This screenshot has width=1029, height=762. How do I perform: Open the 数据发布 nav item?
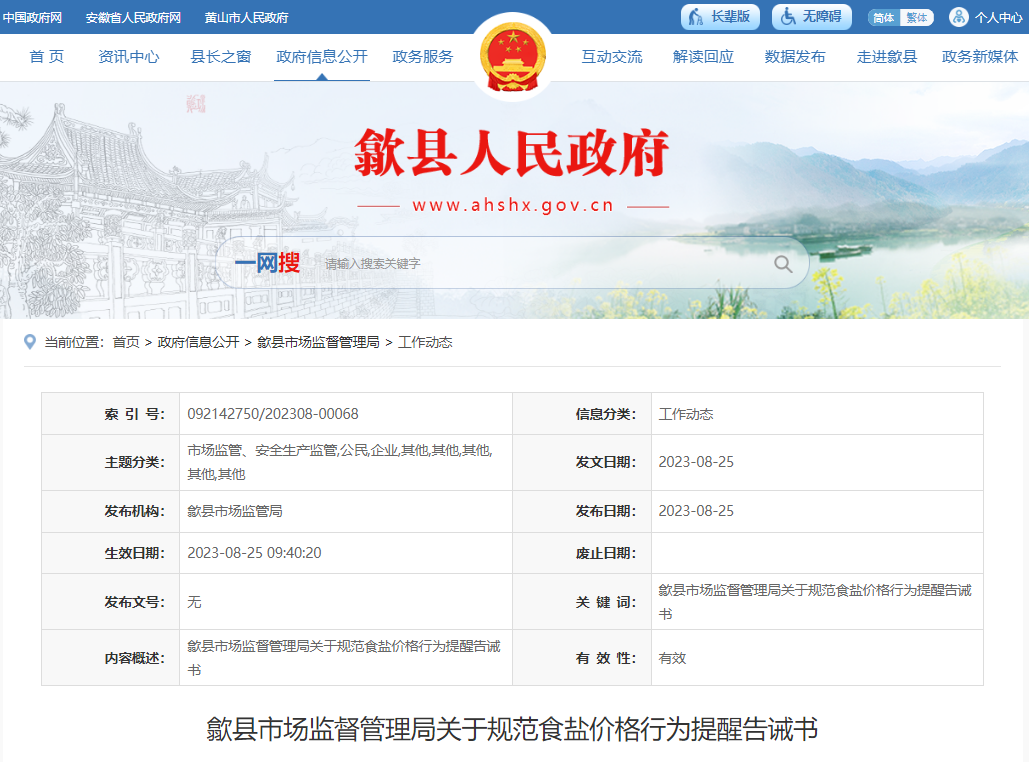pyautogui.click(x=795, y=57)
